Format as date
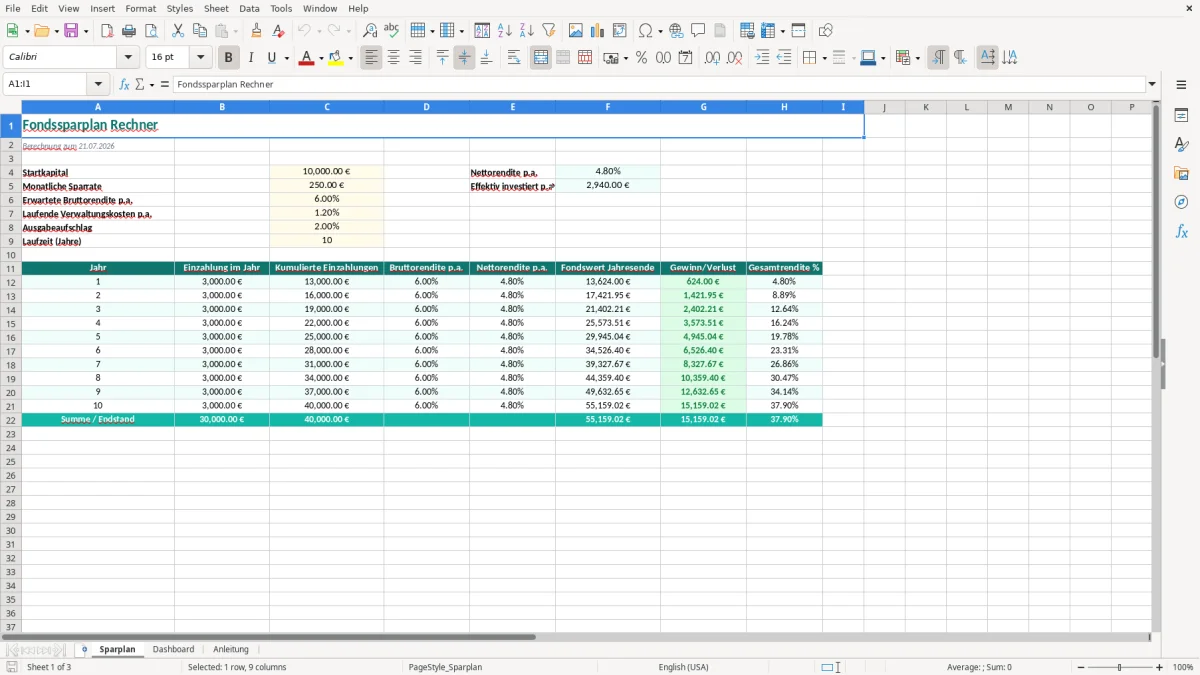 click(x=686, y=58)
